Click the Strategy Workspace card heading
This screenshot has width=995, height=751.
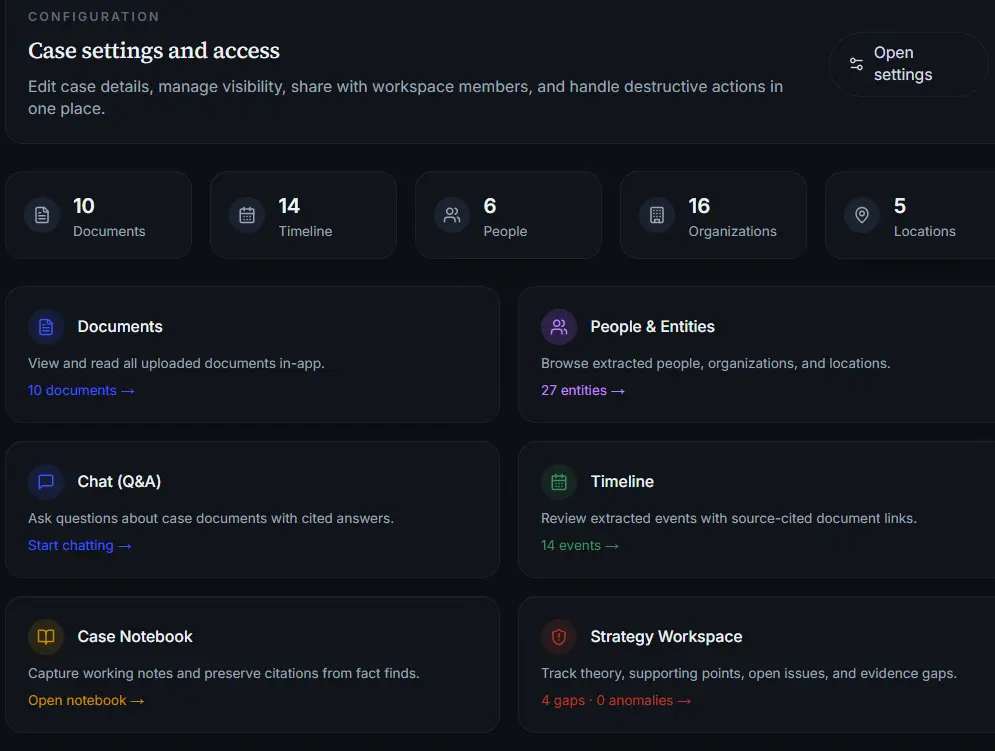(666, 636)
